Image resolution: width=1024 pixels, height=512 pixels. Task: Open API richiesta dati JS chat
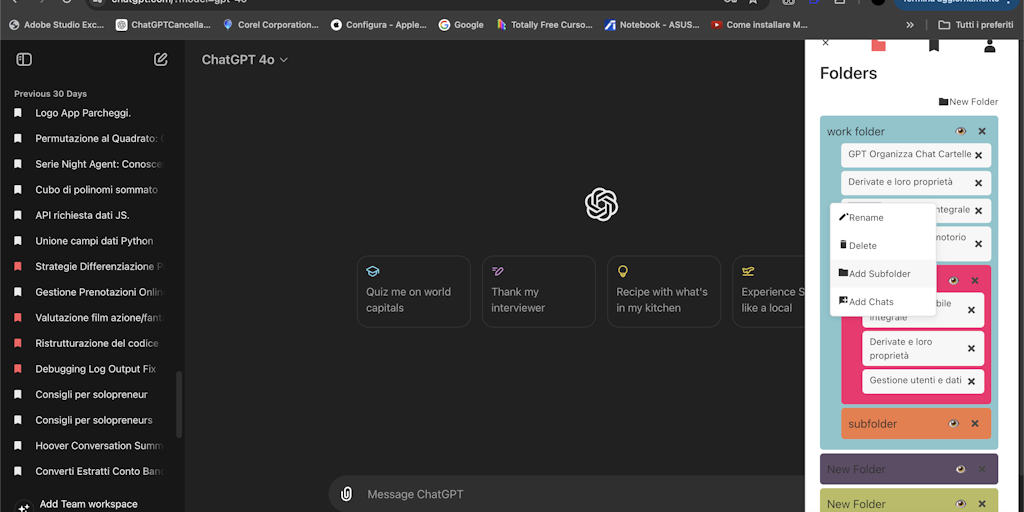[82, 215]
